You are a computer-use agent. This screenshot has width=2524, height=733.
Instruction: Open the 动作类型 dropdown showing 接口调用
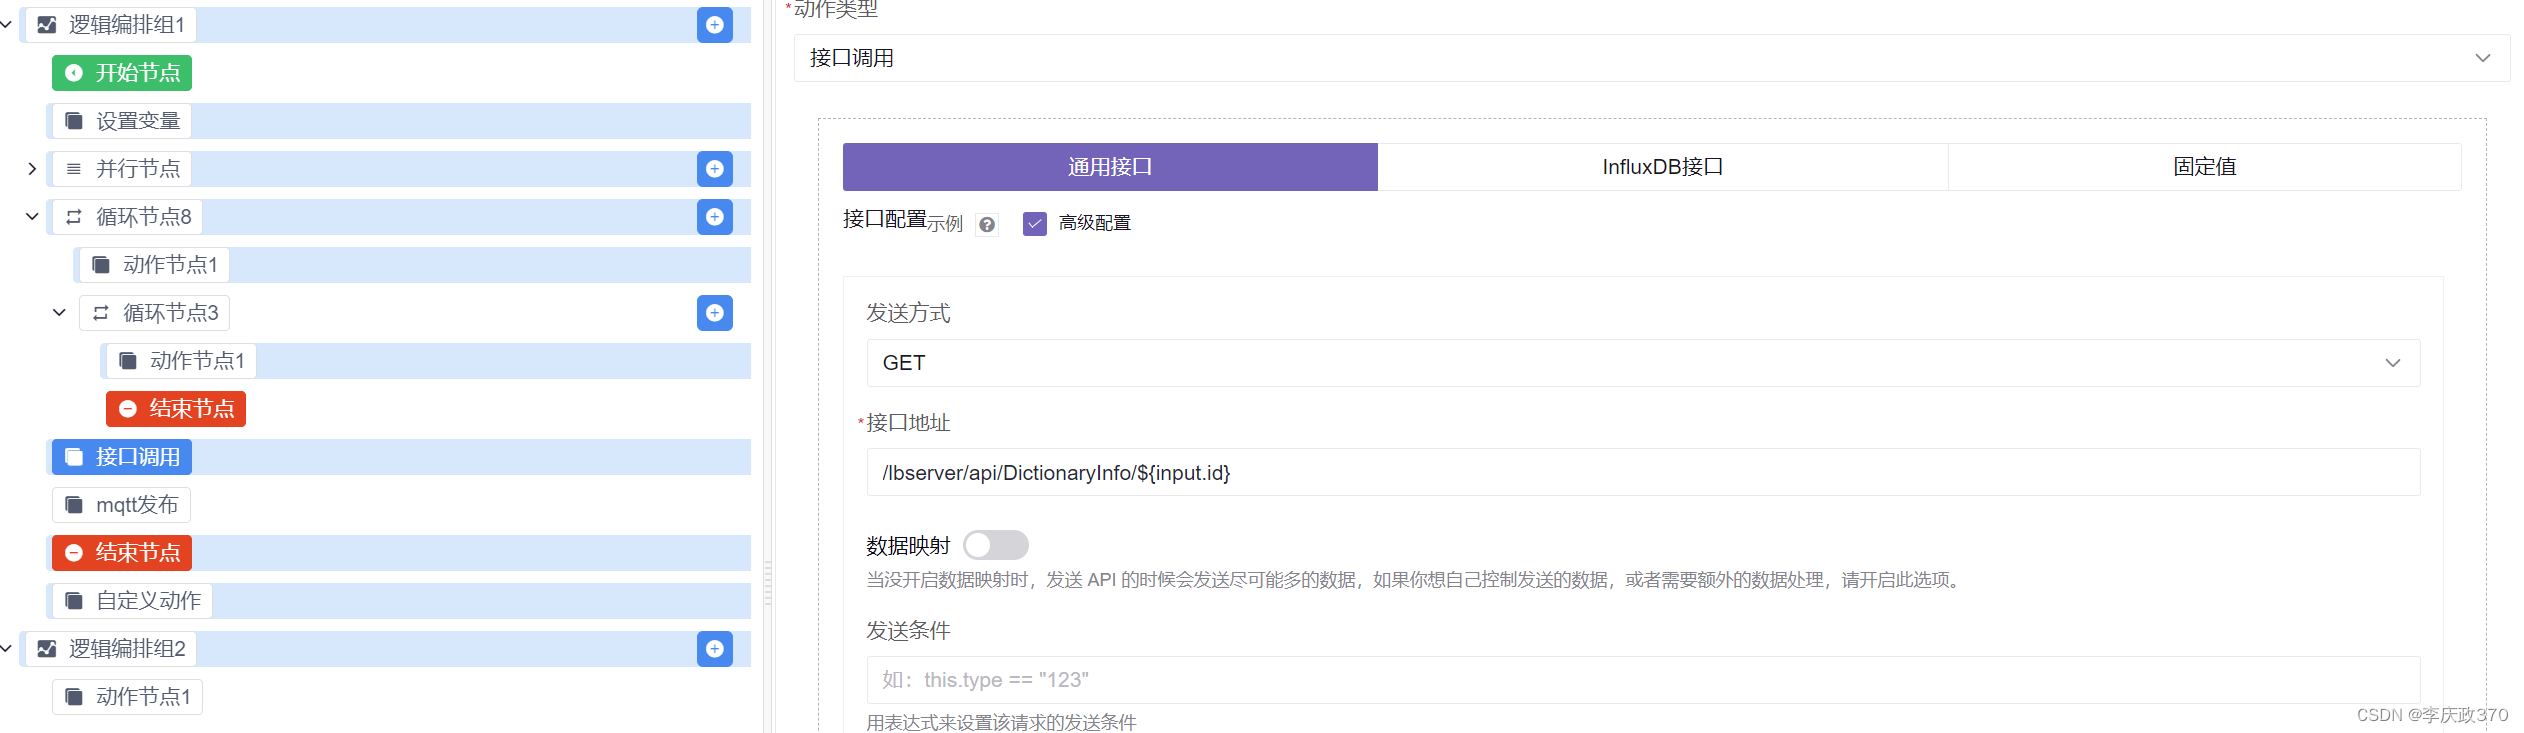(x=1652, y=58)
